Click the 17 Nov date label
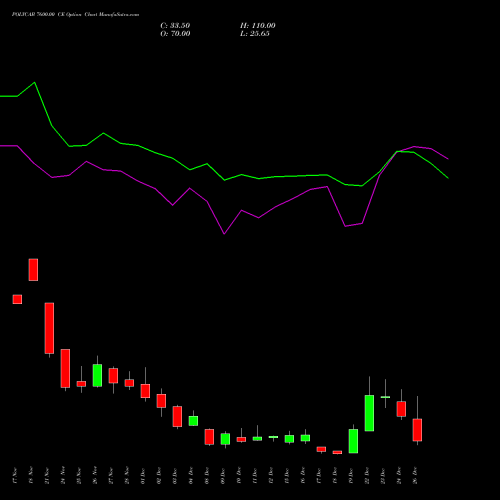This screenshot has height=500, width=500. (15, 476)
